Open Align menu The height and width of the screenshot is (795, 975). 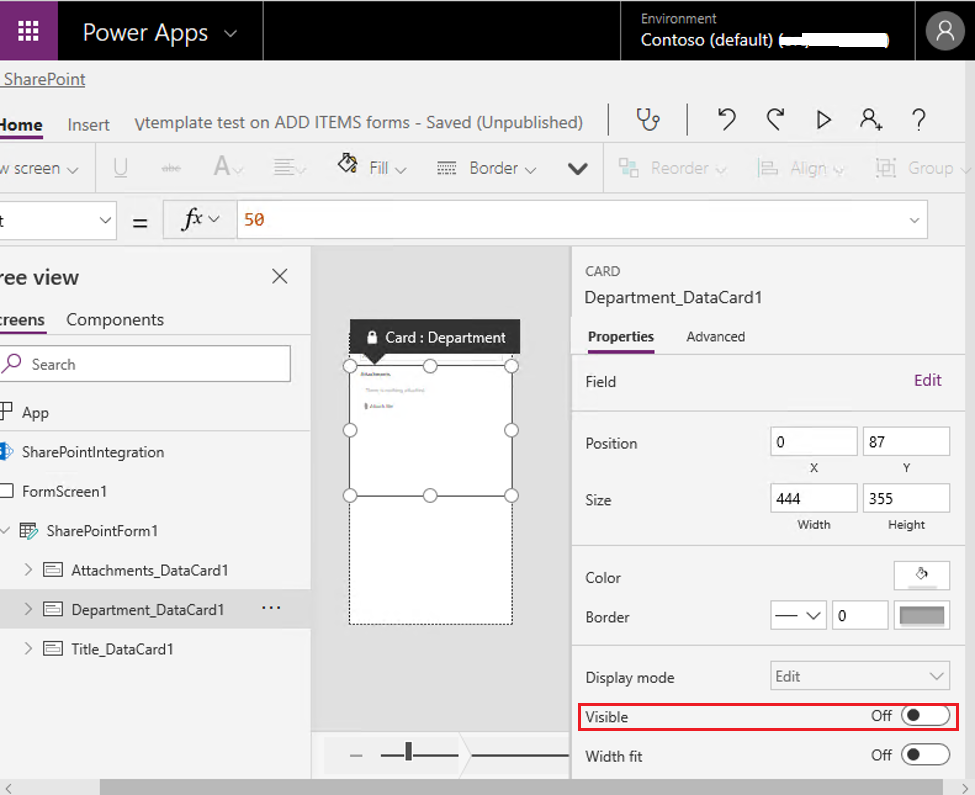802,168
